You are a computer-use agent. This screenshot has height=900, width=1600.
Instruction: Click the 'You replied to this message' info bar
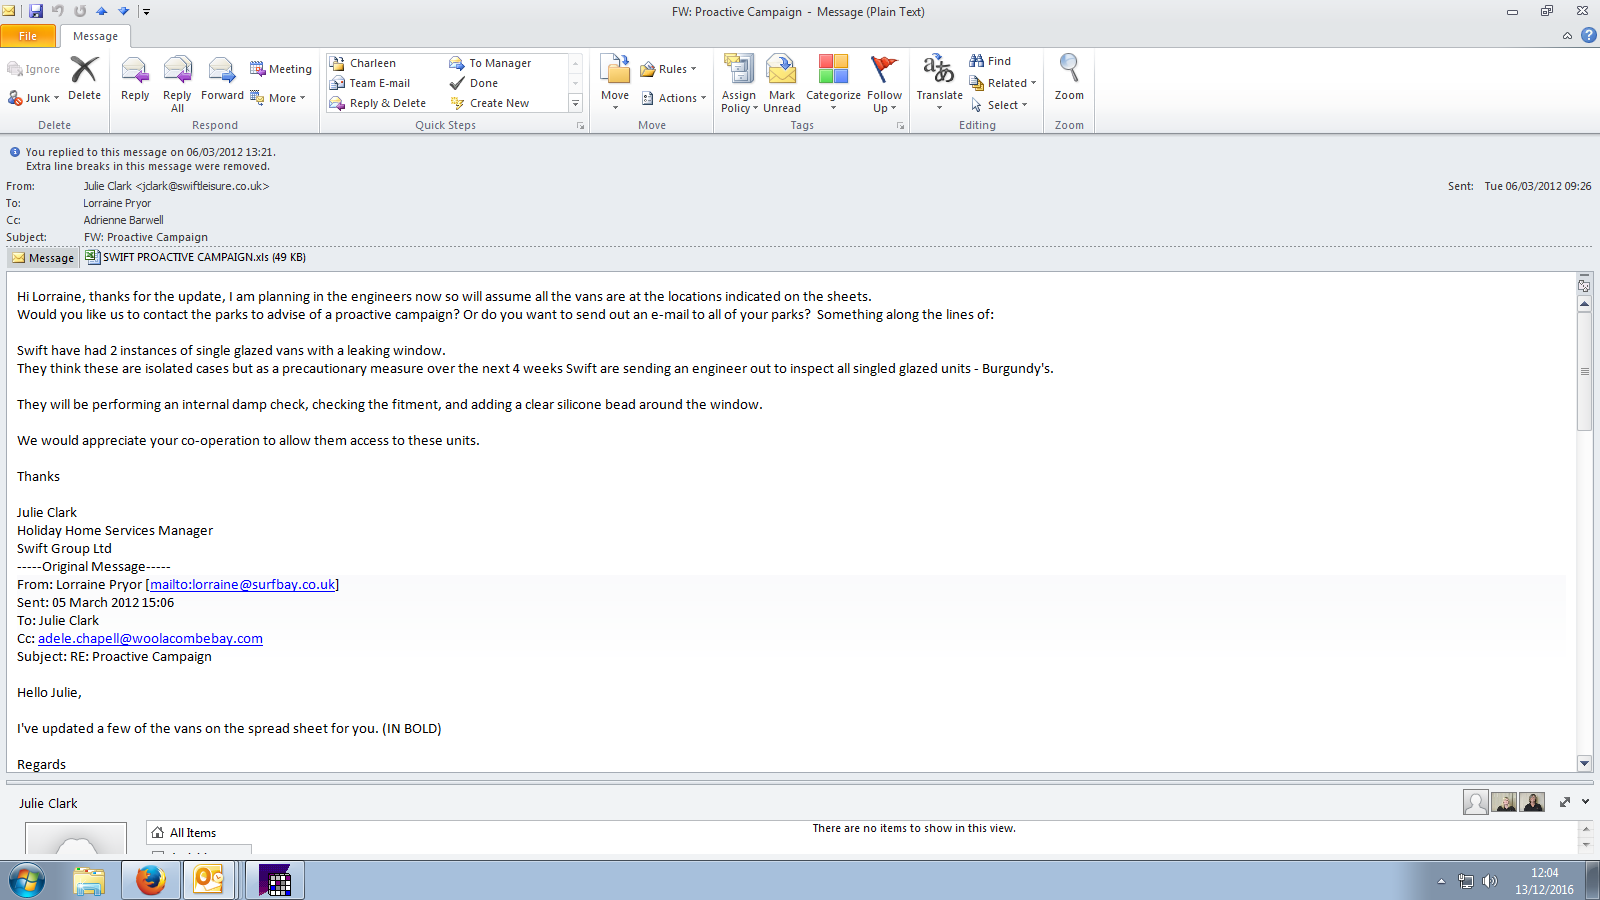click(x=150, y=152)
